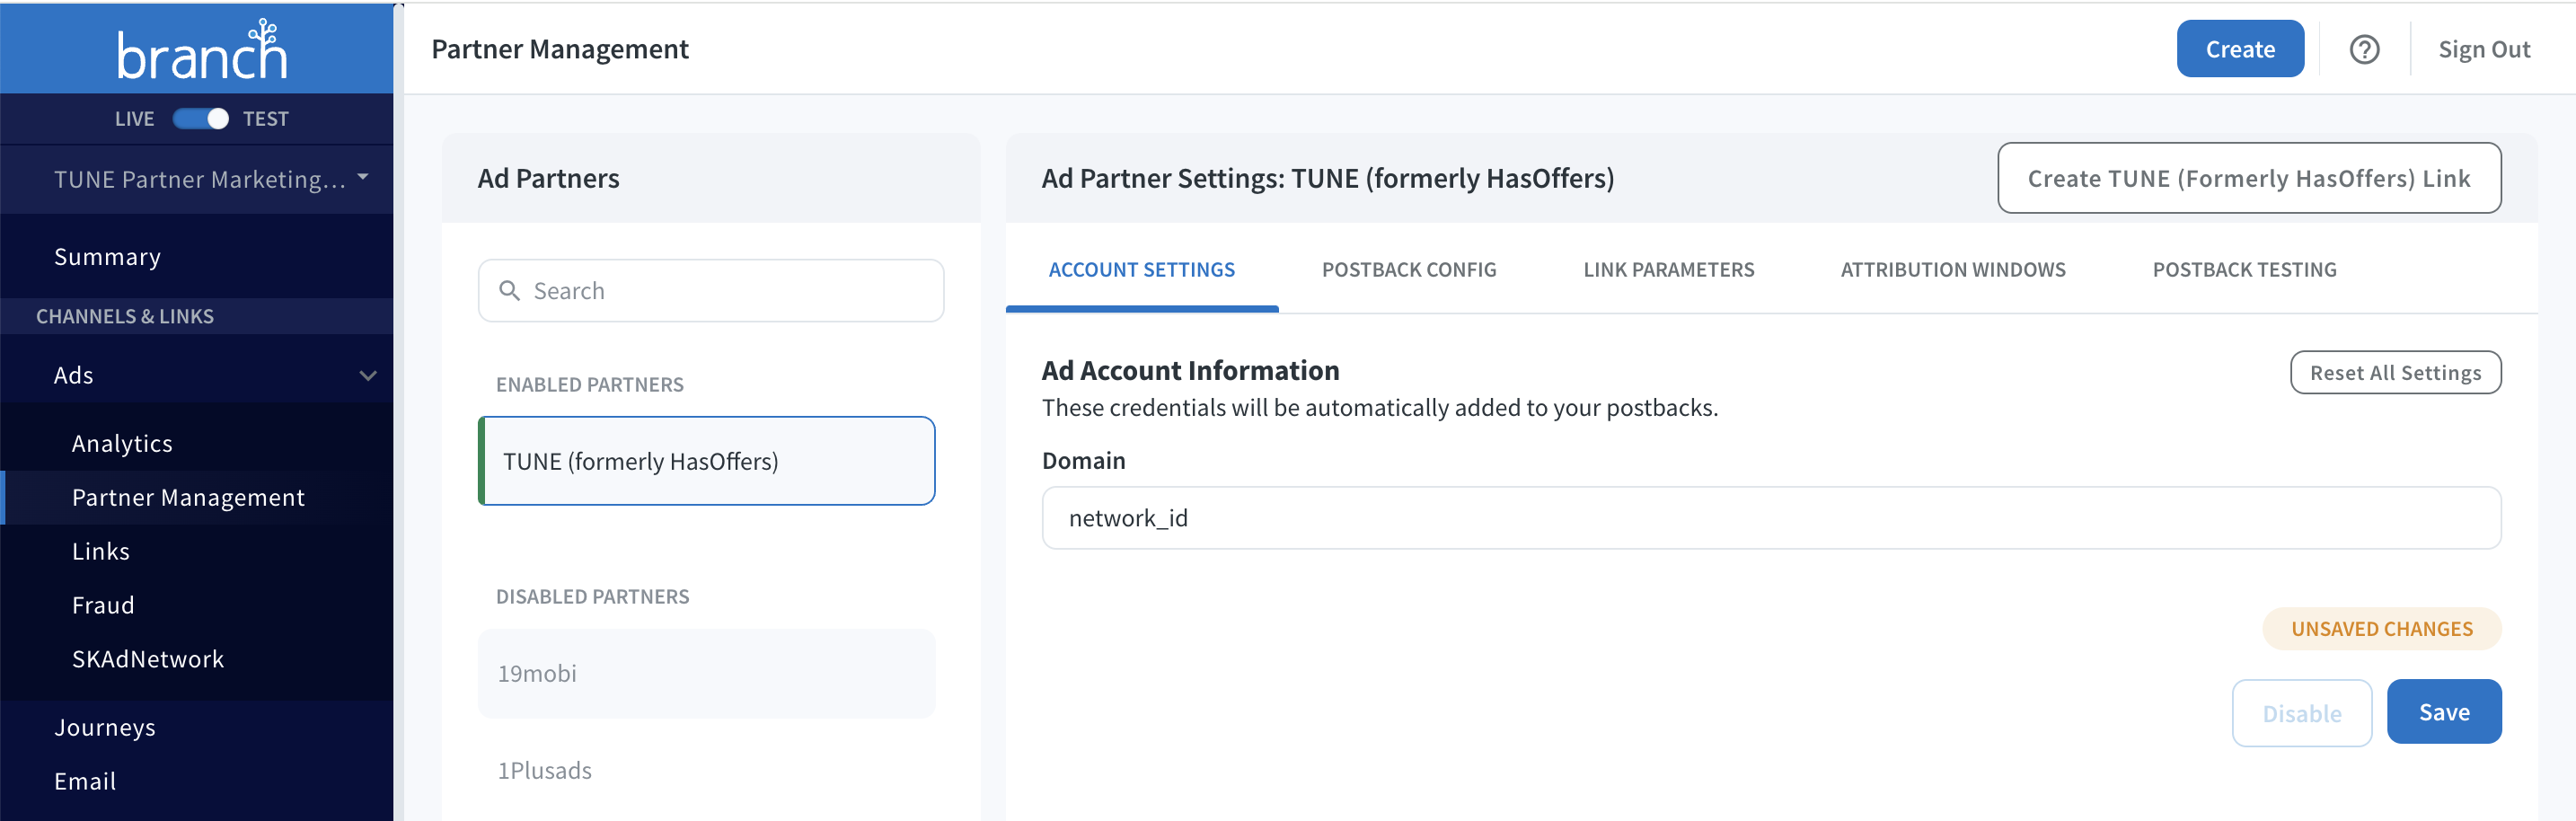2576x821 pixels.
Task: Click the search magnifier icon
Action: [510, 291]
